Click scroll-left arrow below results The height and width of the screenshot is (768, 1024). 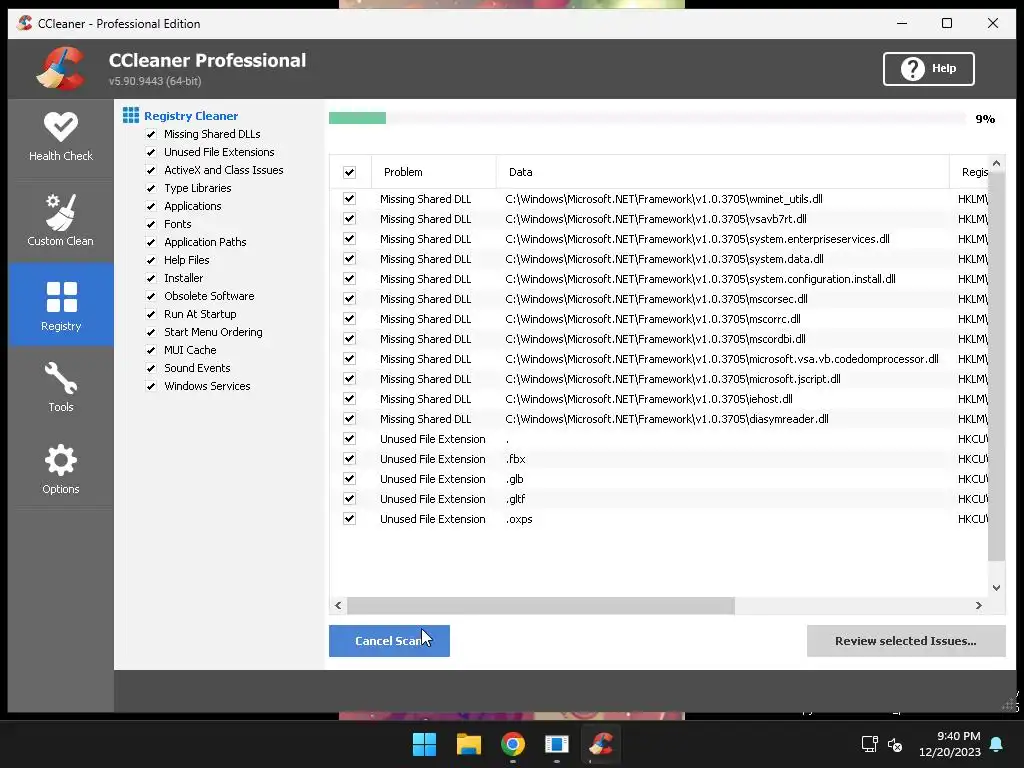(338, 605)
